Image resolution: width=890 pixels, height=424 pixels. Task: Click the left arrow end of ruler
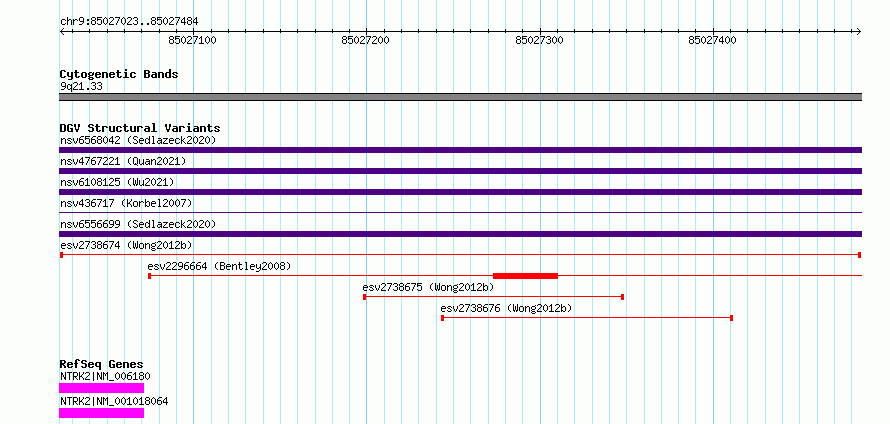(x=62, y=31)
